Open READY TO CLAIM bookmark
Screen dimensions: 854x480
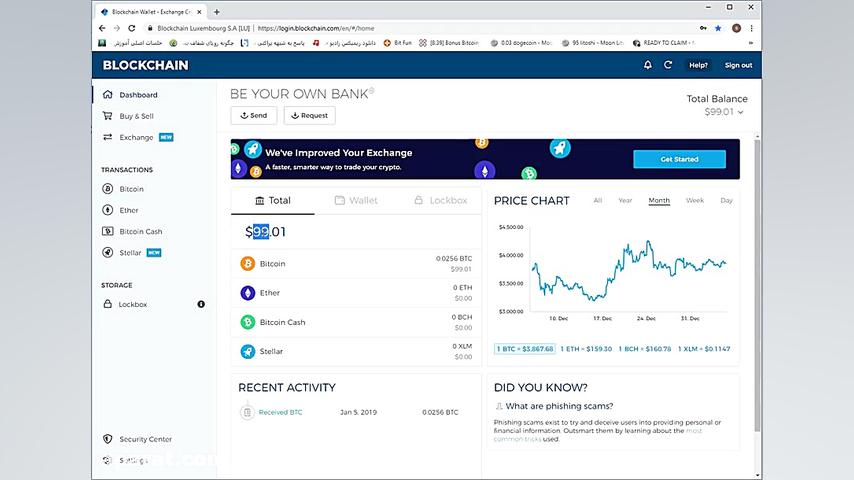point(663,43)
